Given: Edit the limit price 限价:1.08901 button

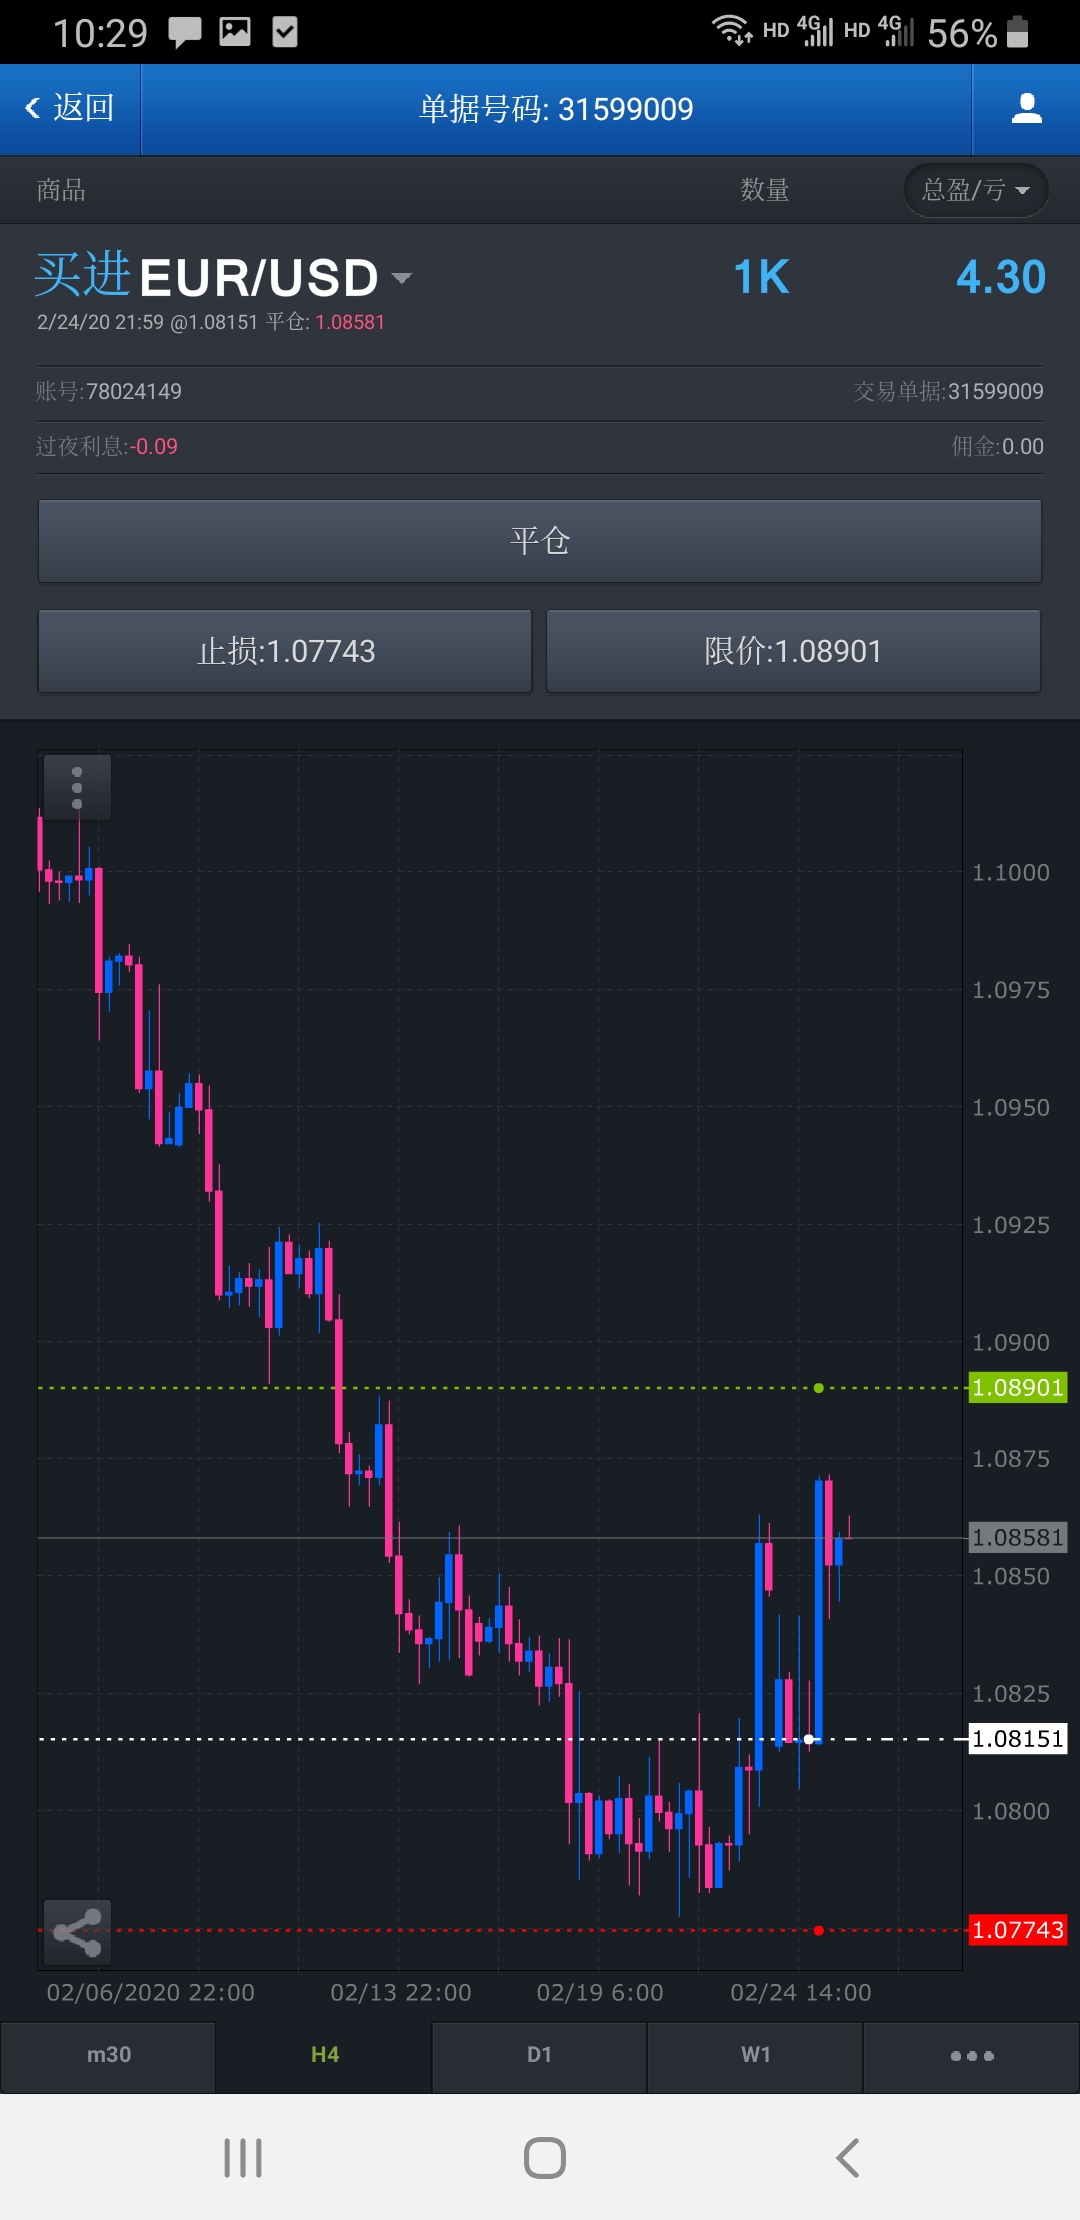Looking at the screenshot, I should click(793, 651).
